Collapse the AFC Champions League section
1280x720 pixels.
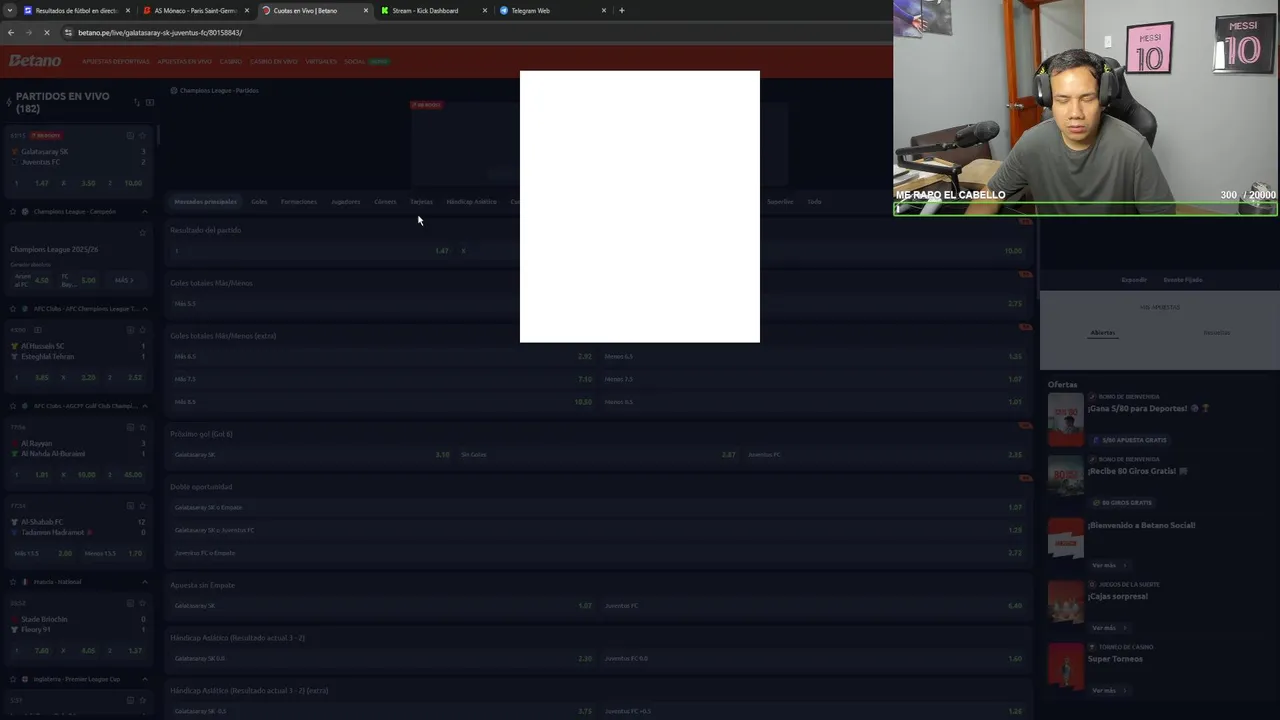tap(144, 309)
